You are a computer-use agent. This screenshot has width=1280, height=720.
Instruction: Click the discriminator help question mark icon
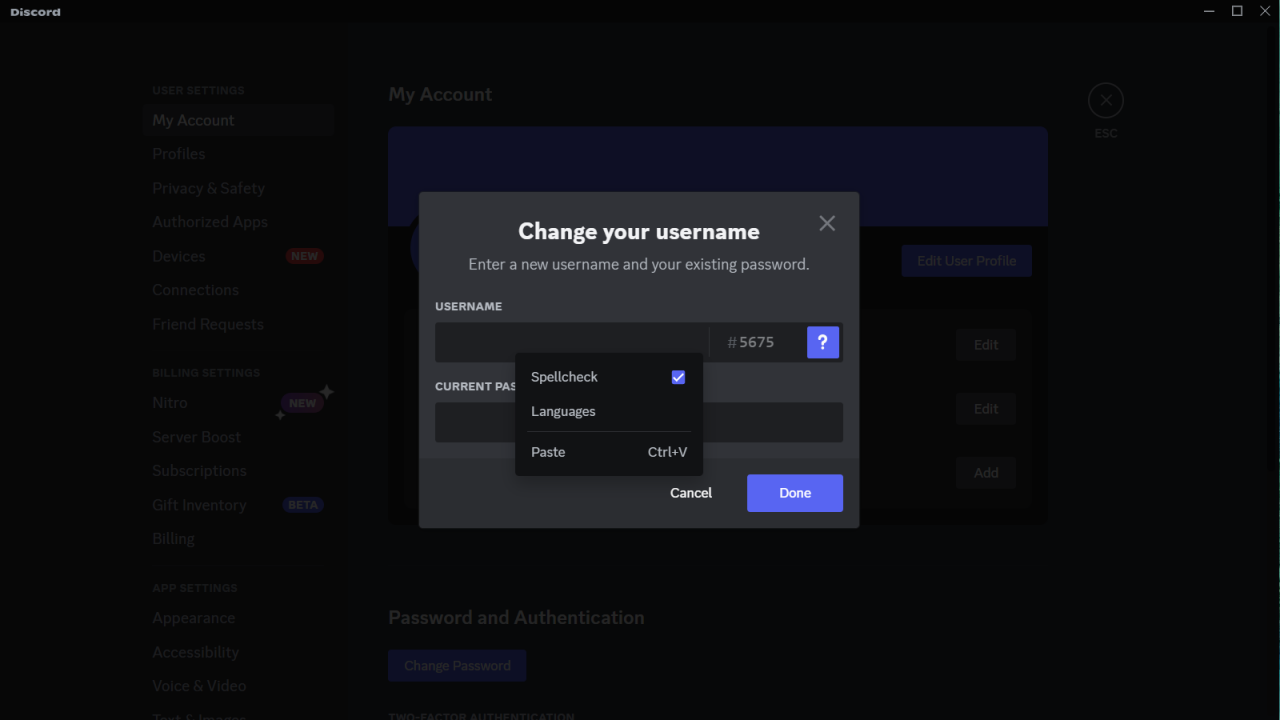pos(823,342)
